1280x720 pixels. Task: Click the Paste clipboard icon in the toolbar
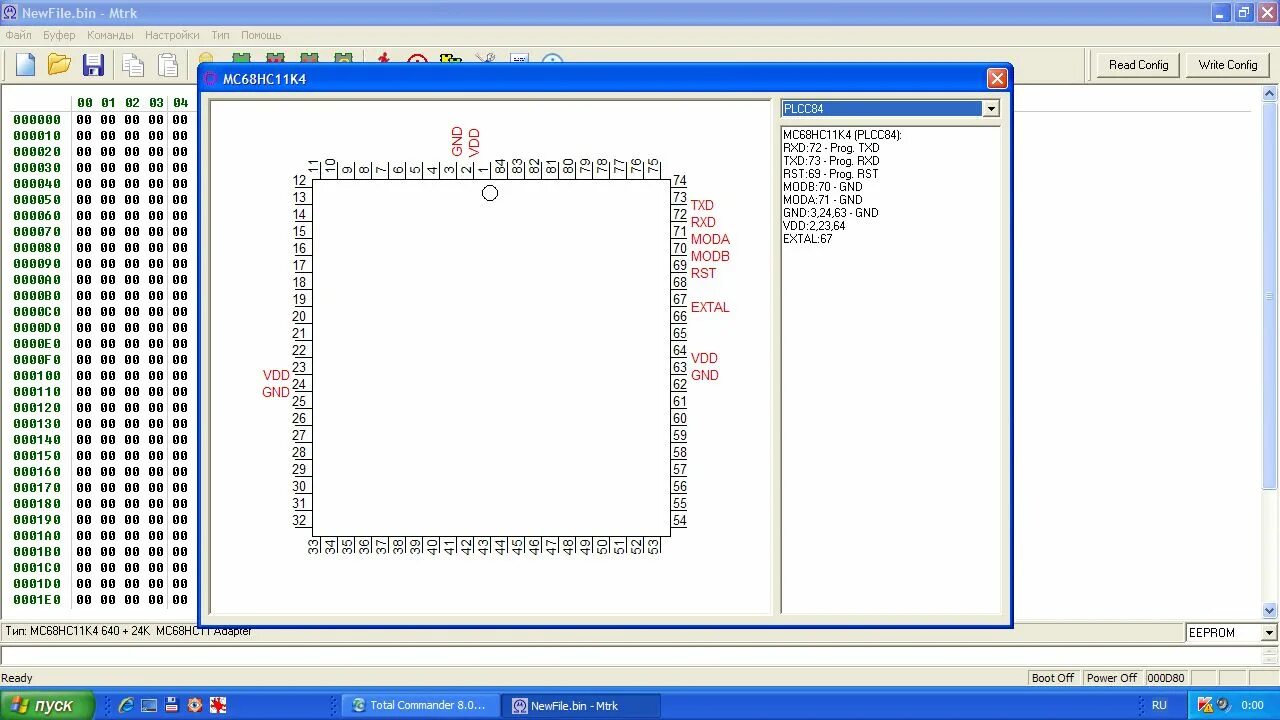[168, 65]
